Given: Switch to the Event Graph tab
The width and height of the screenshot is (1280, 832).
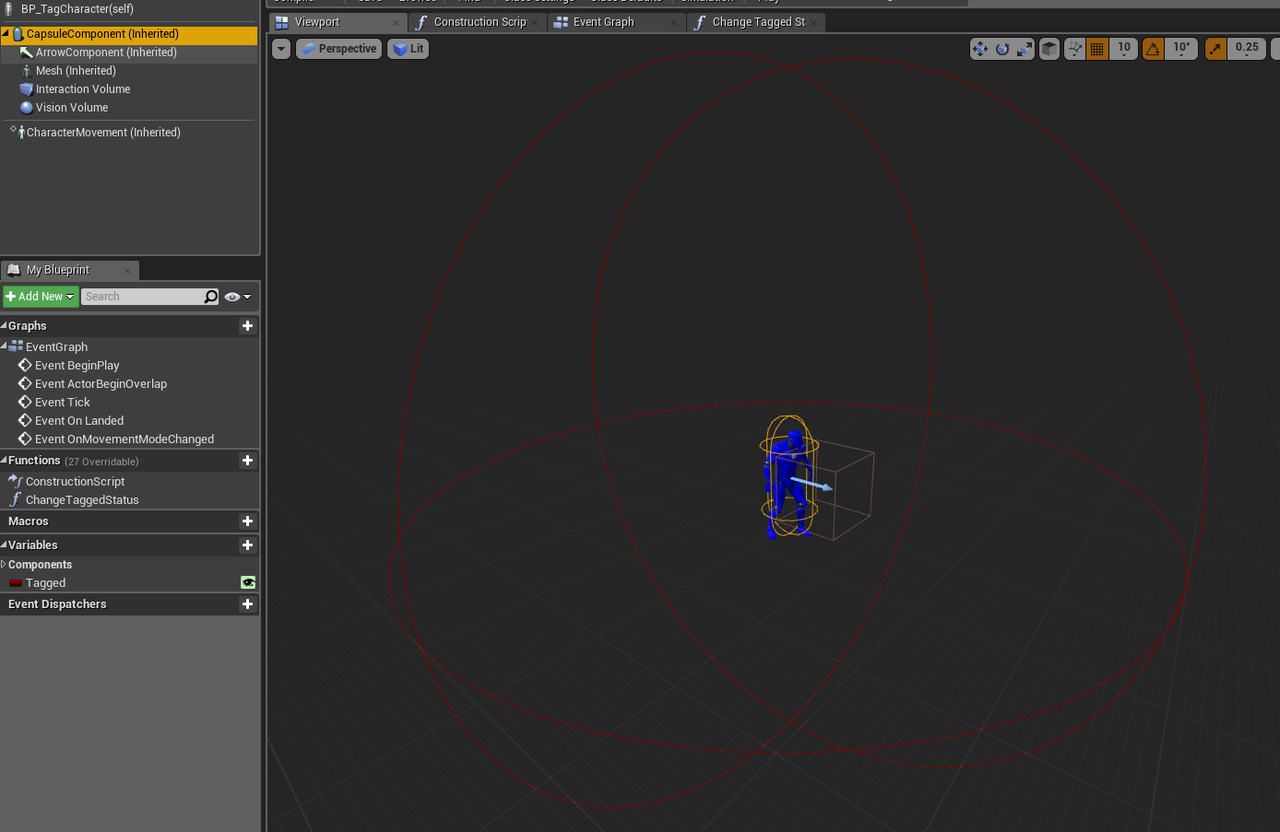Looking at the screenshot, I should point(603,22).
